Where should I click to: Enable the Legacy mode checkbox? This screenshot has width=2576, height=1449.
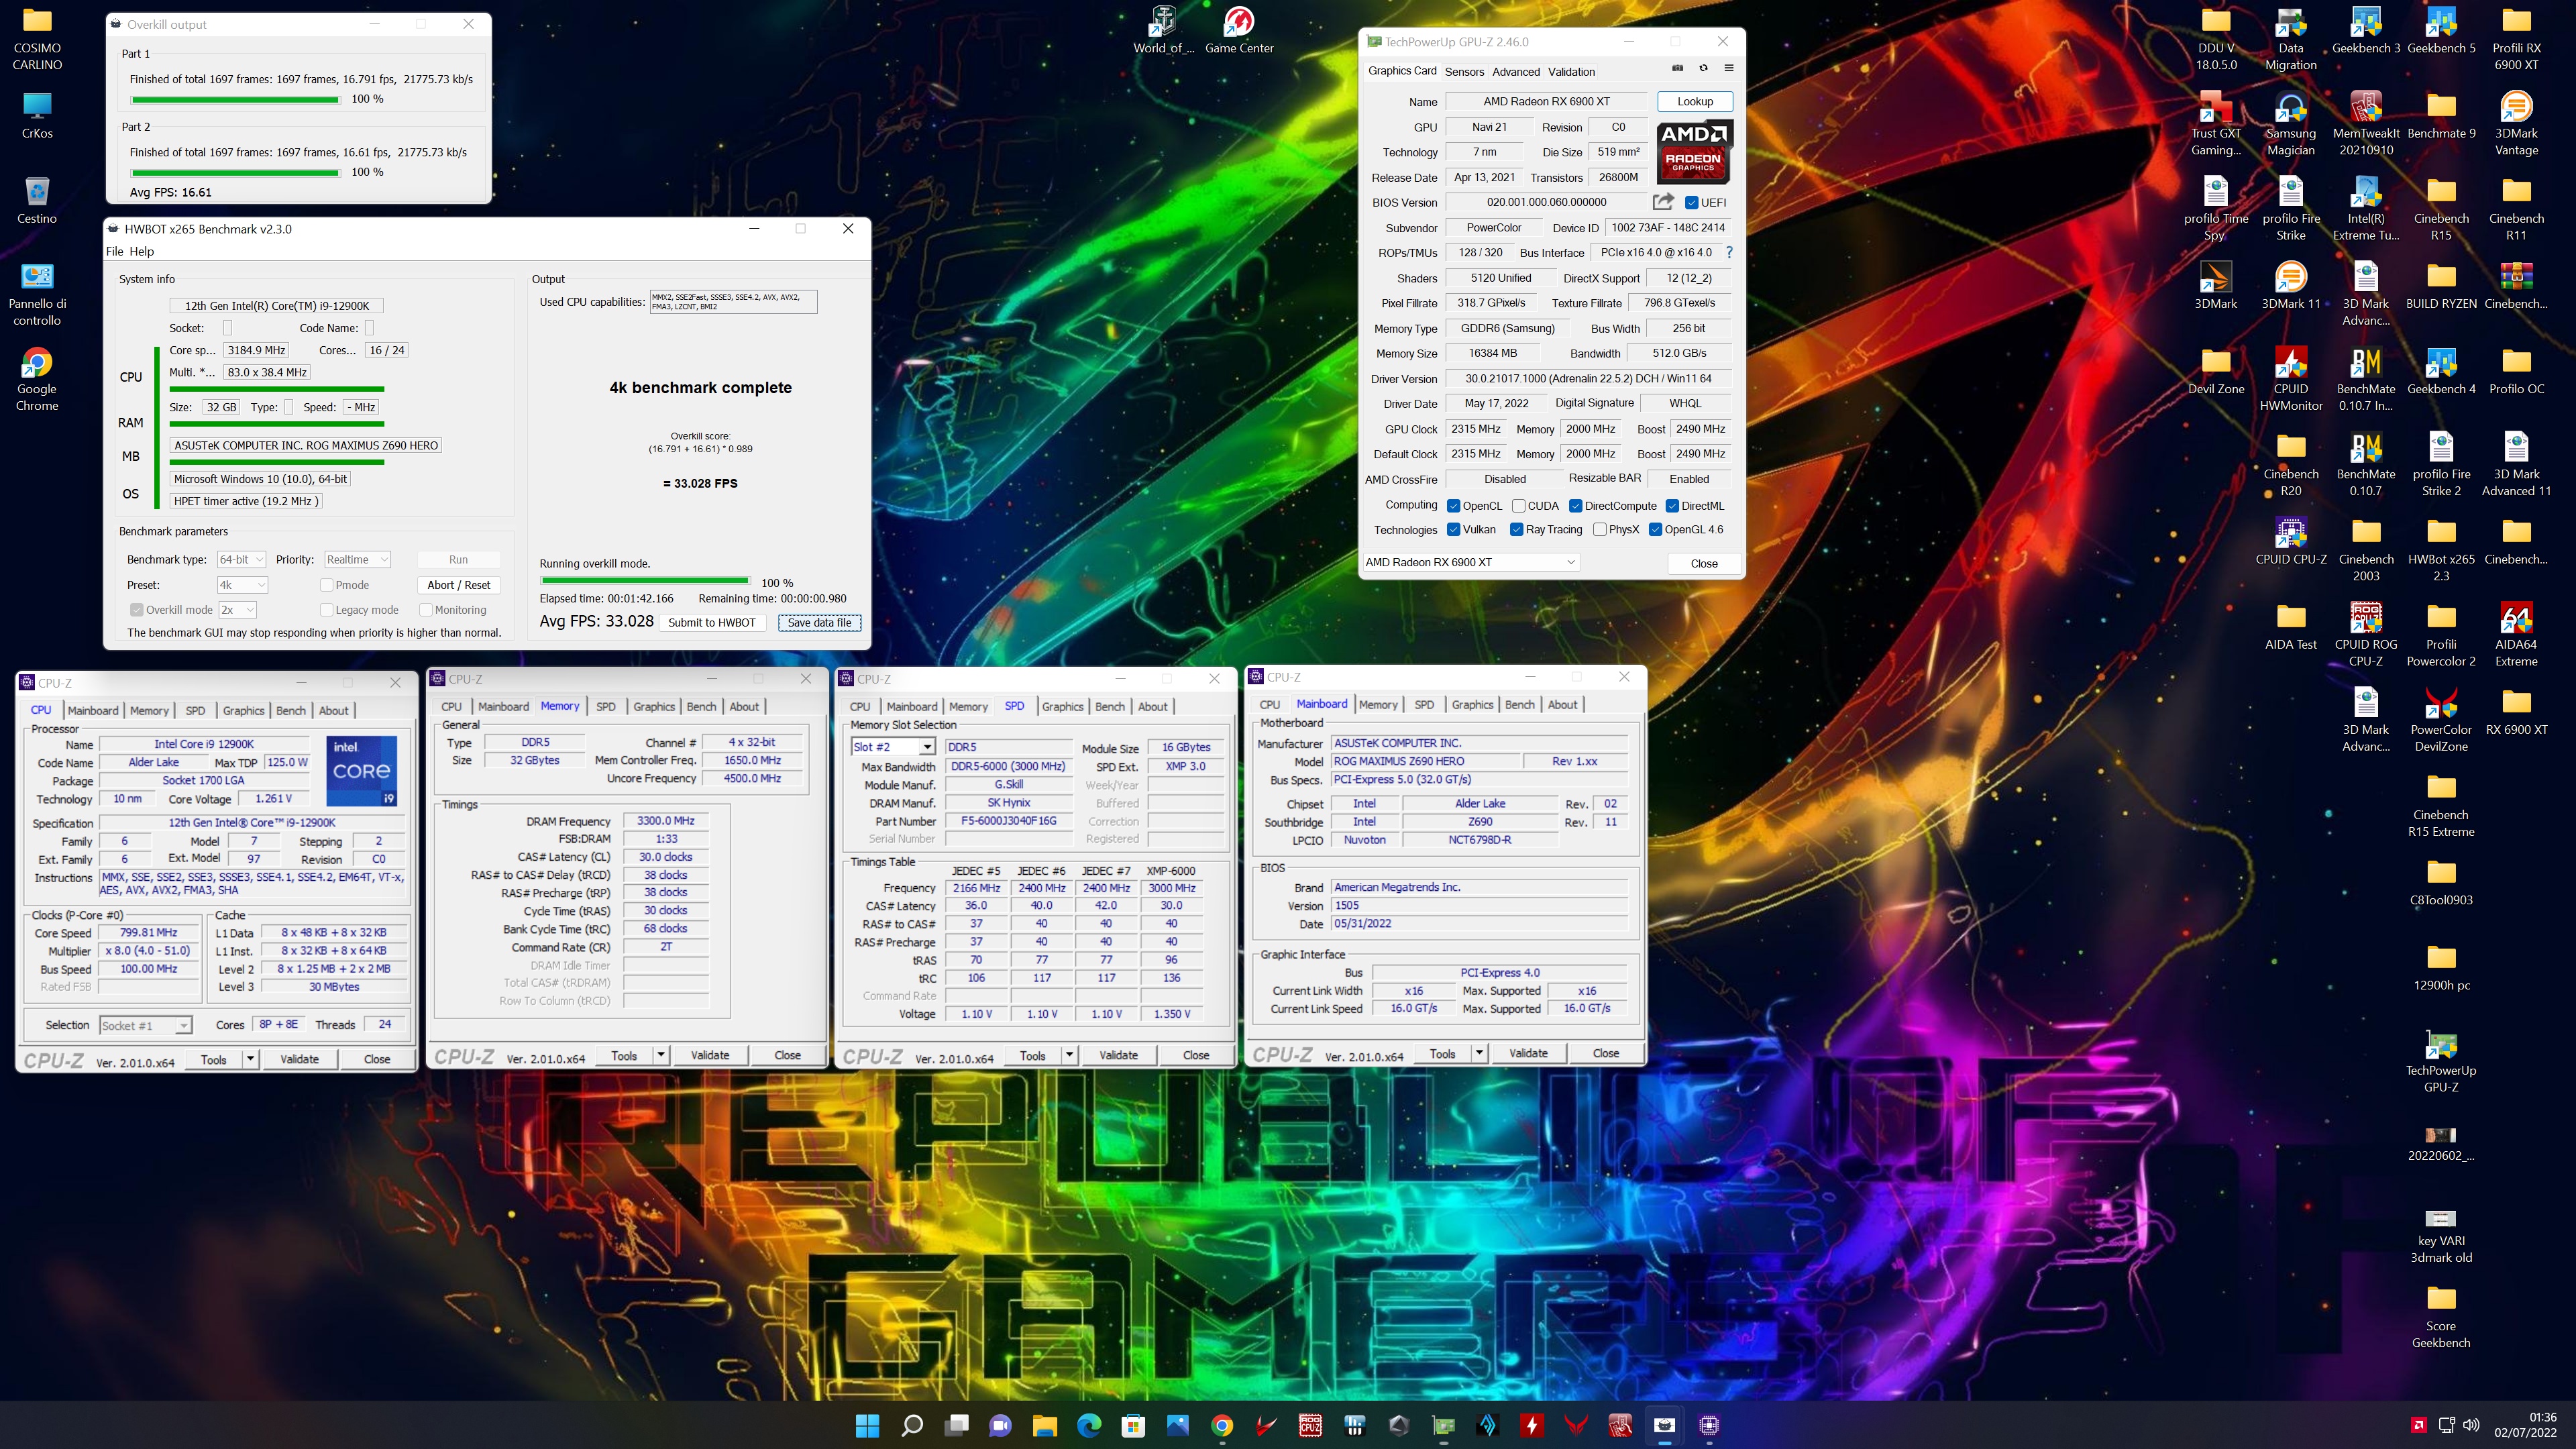(x=326, y=610)
